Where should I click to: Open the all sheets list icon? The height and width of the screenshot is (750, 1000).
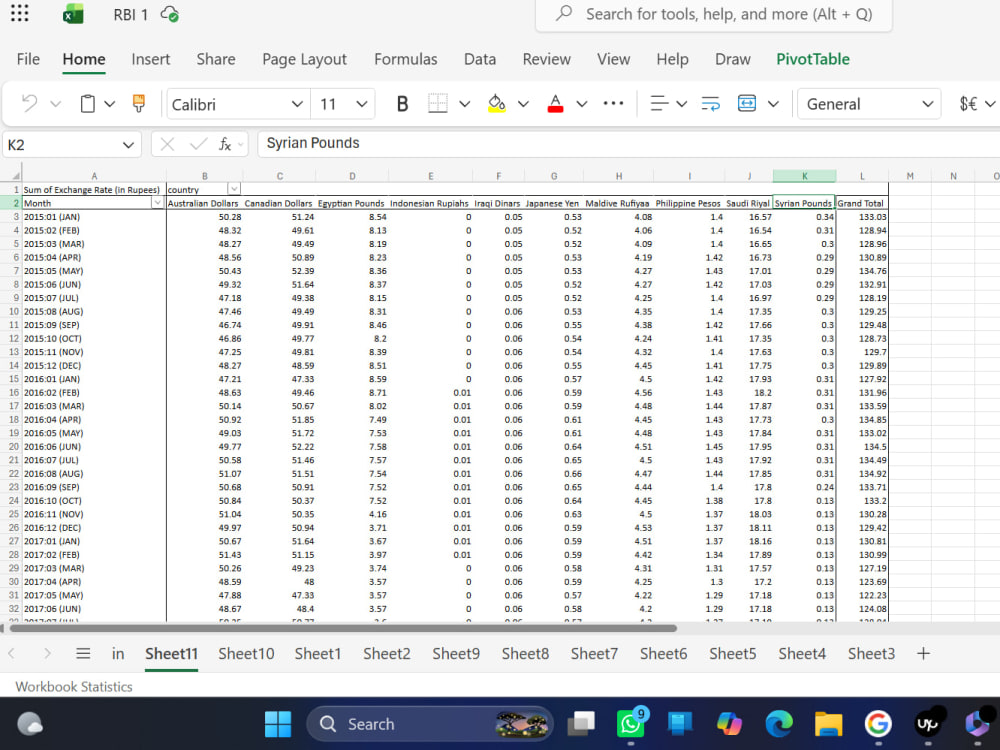(83, 654)
